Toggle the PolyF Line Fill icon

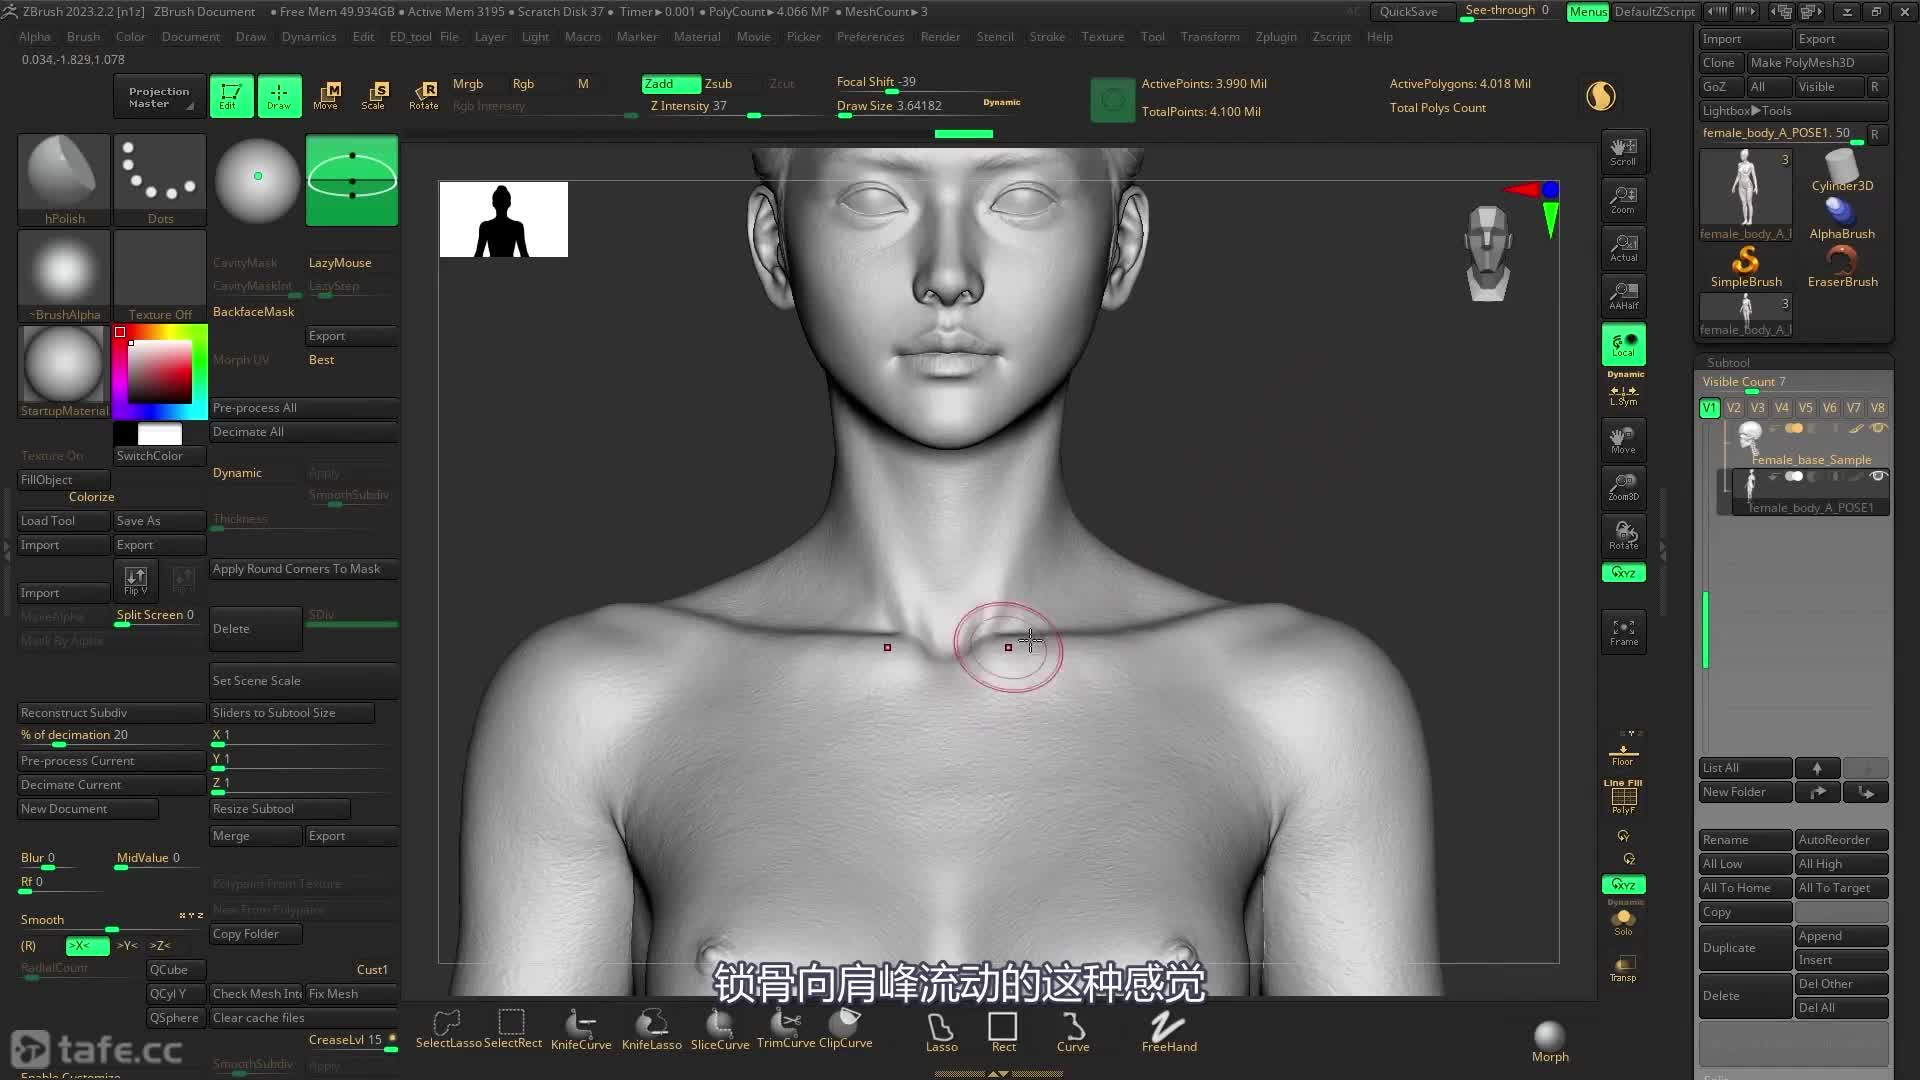[x=1623, y=799]
